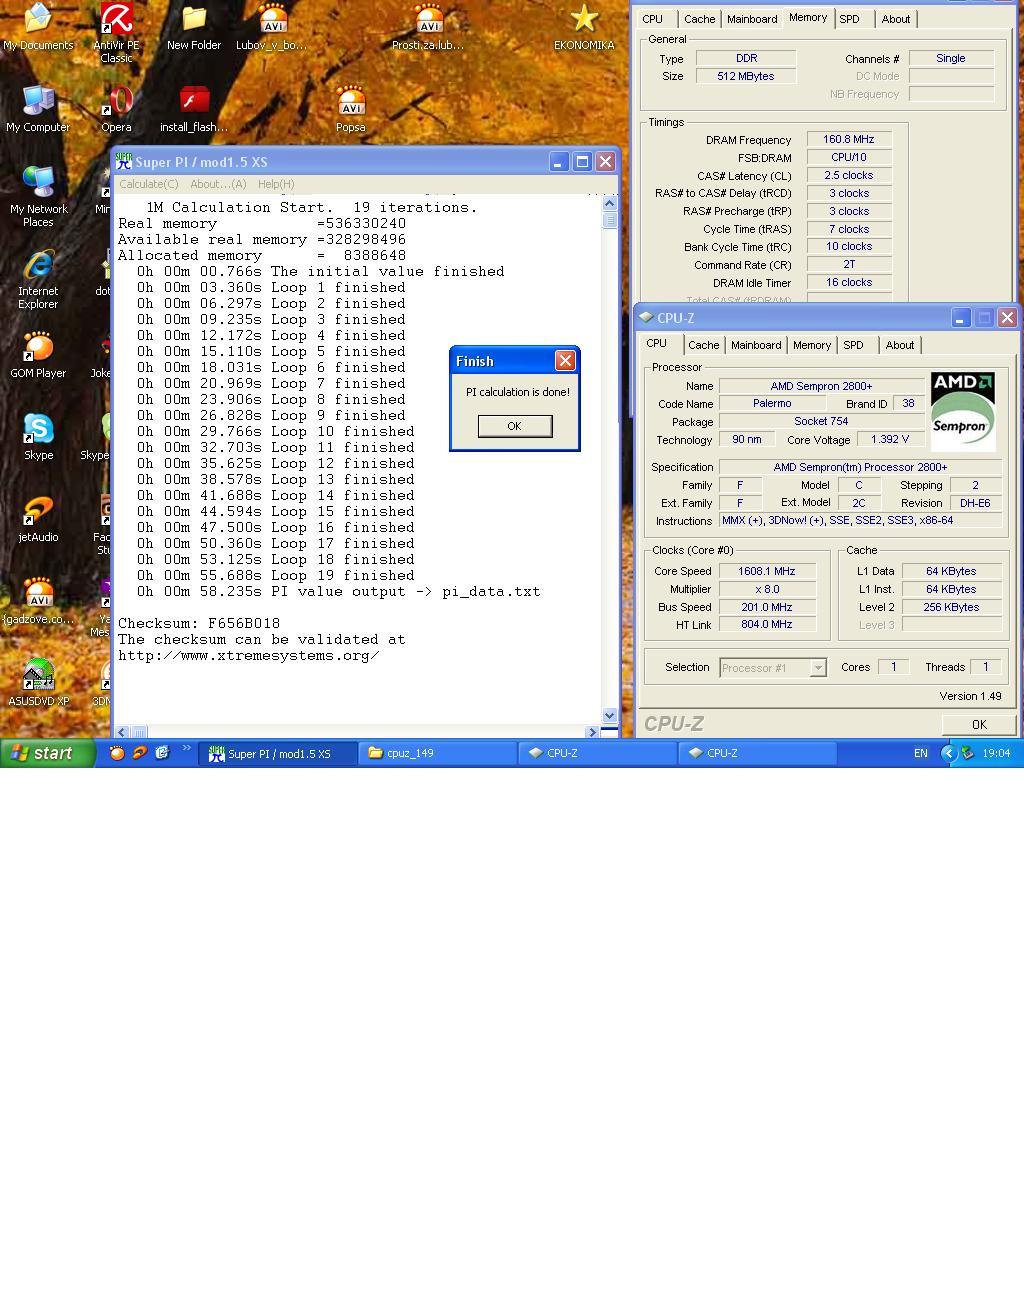Click Super PI vertical scrollbar up arrow
This screenshot has height=1296, width=1024.
(610, 203)
